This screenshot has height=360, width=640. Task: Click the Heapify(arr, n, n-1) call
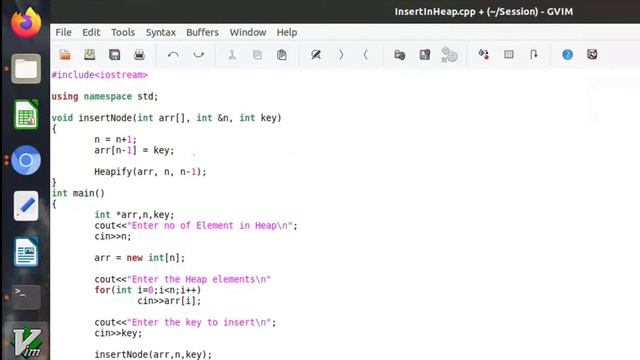click(x=150, y=172)
